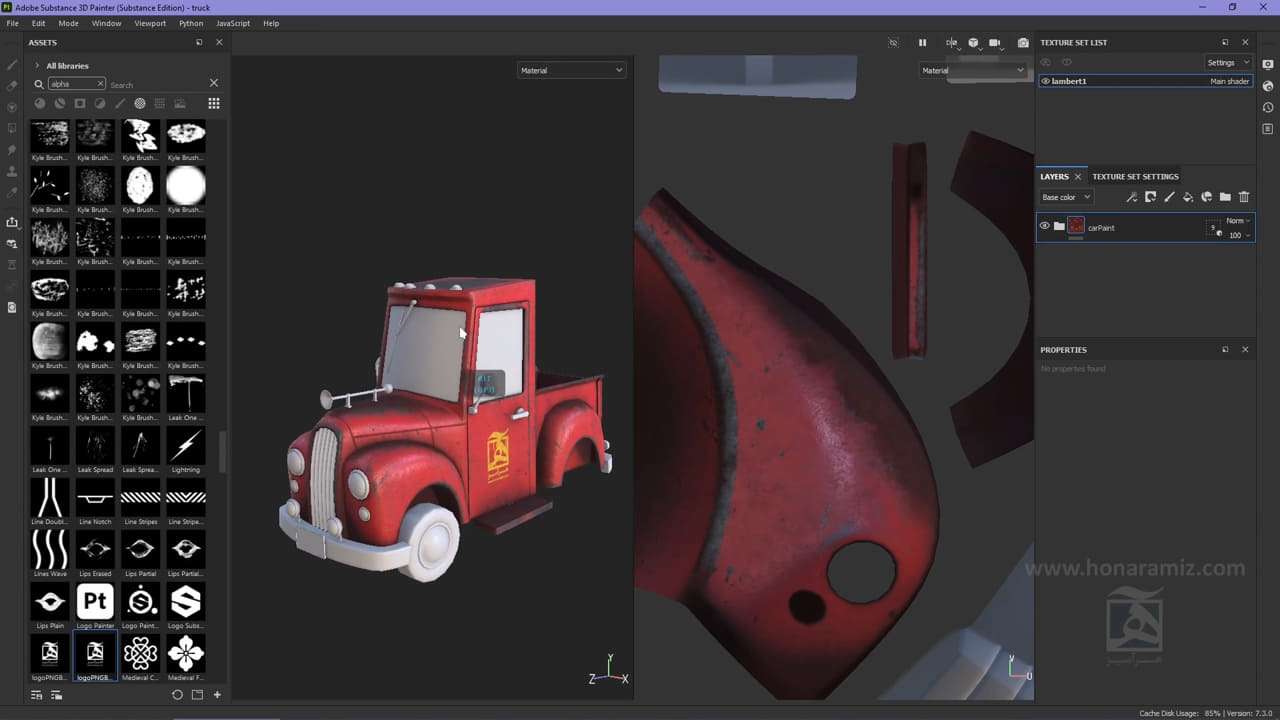The image size is (1280, 720).
Task: Select the Polygon fill tool in left toolbar
Action: click(x=12, y=128)
